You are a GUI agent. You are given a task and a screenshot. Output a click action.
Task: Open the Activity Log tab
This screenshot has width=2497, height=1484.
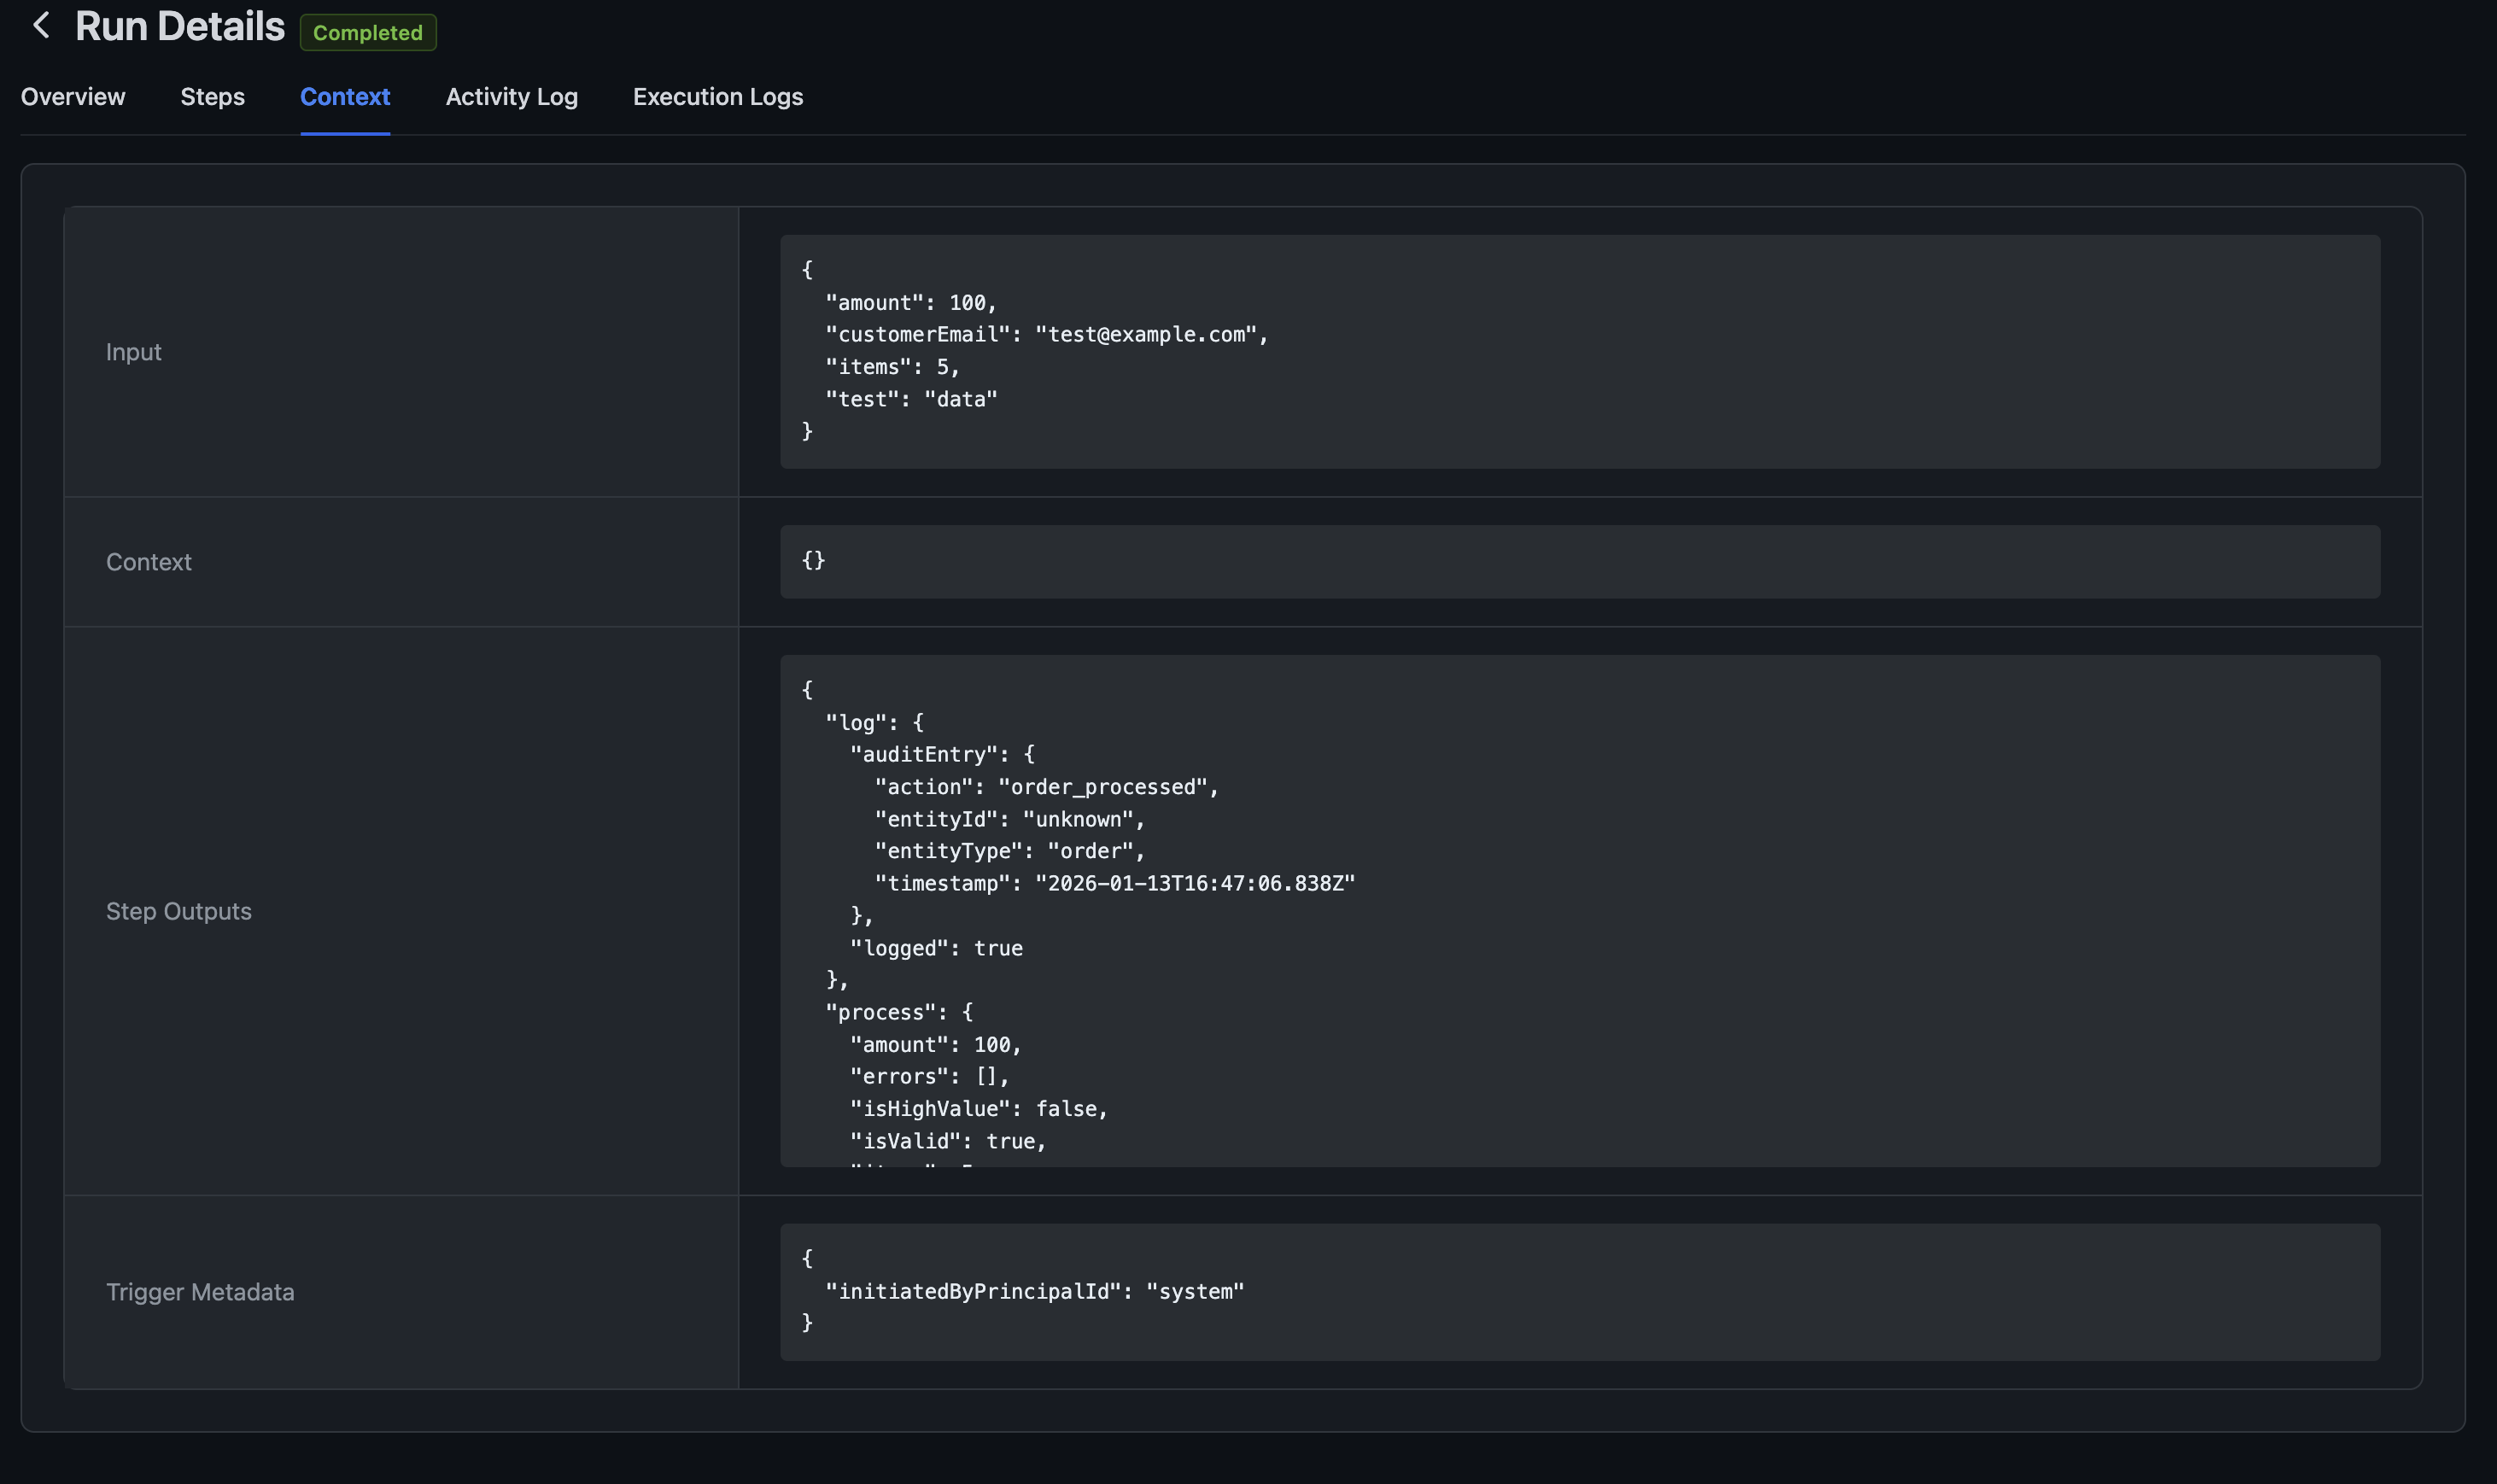(511, 97)
